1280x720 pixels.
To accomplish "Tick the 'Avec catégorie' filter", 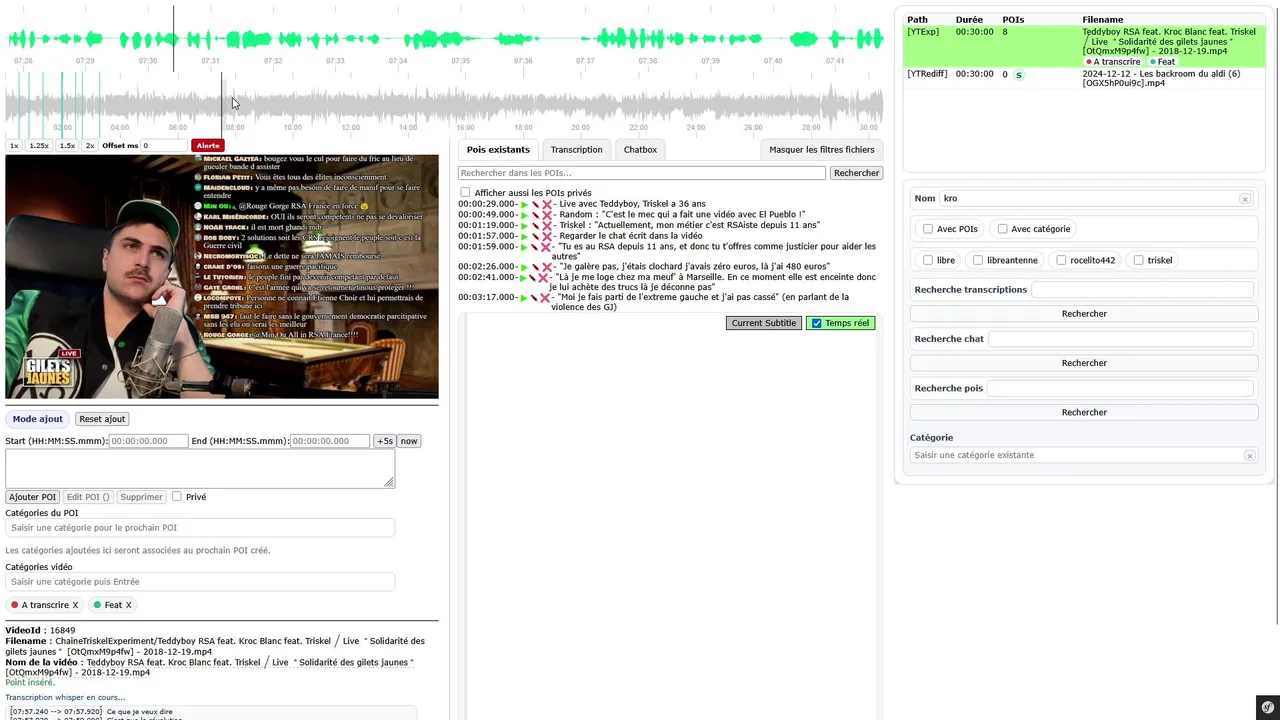I will point(1003,229).
